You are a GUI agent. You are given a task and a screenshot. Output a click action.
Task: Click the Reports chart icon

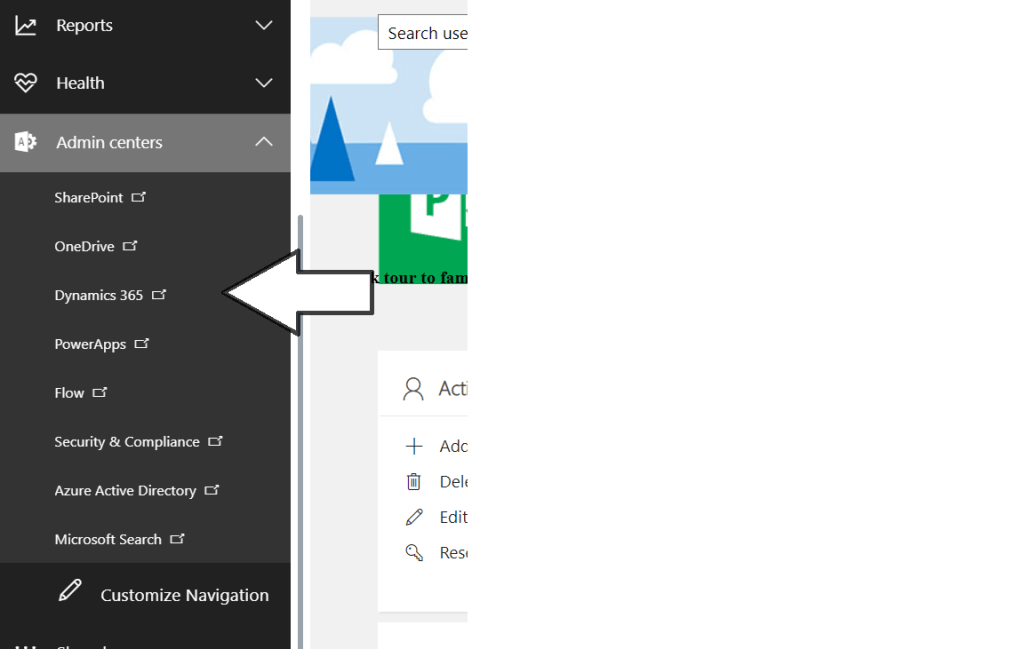pyautogui.click(x=26, y=26)
